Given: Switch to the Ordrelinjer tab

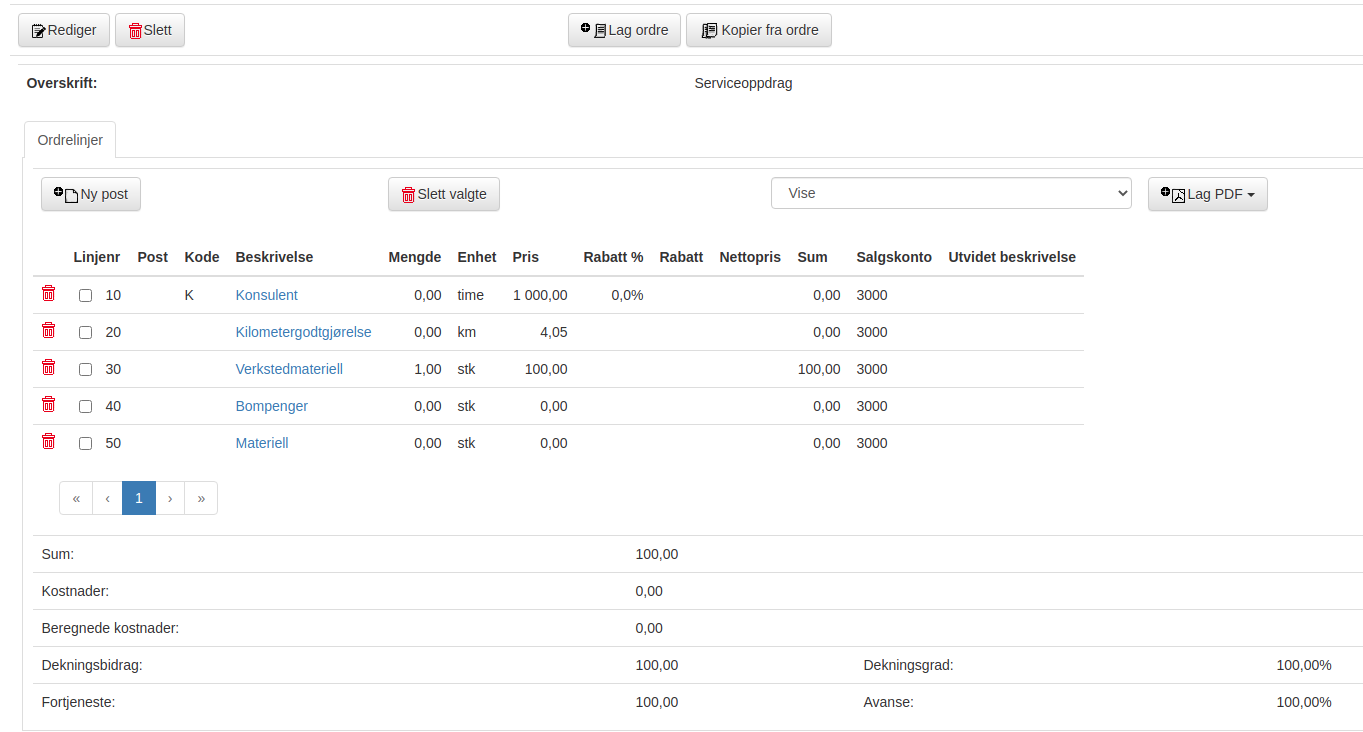Looking at the screenshot, I should point(70,140).
